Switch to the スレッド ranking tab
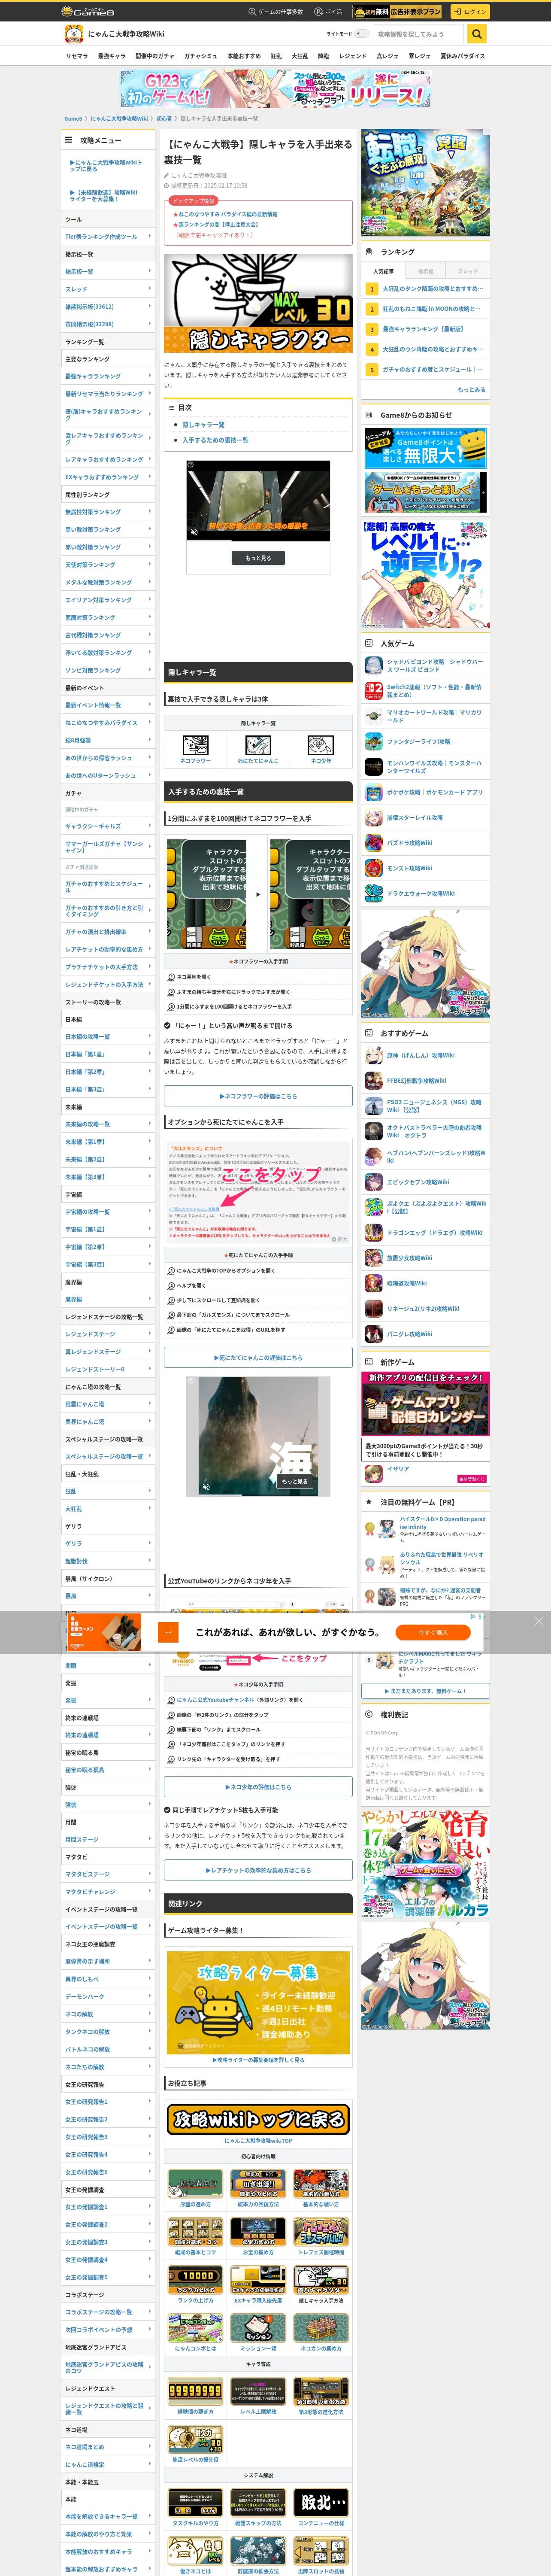The image size is (551, 2576). coord(468,271)
